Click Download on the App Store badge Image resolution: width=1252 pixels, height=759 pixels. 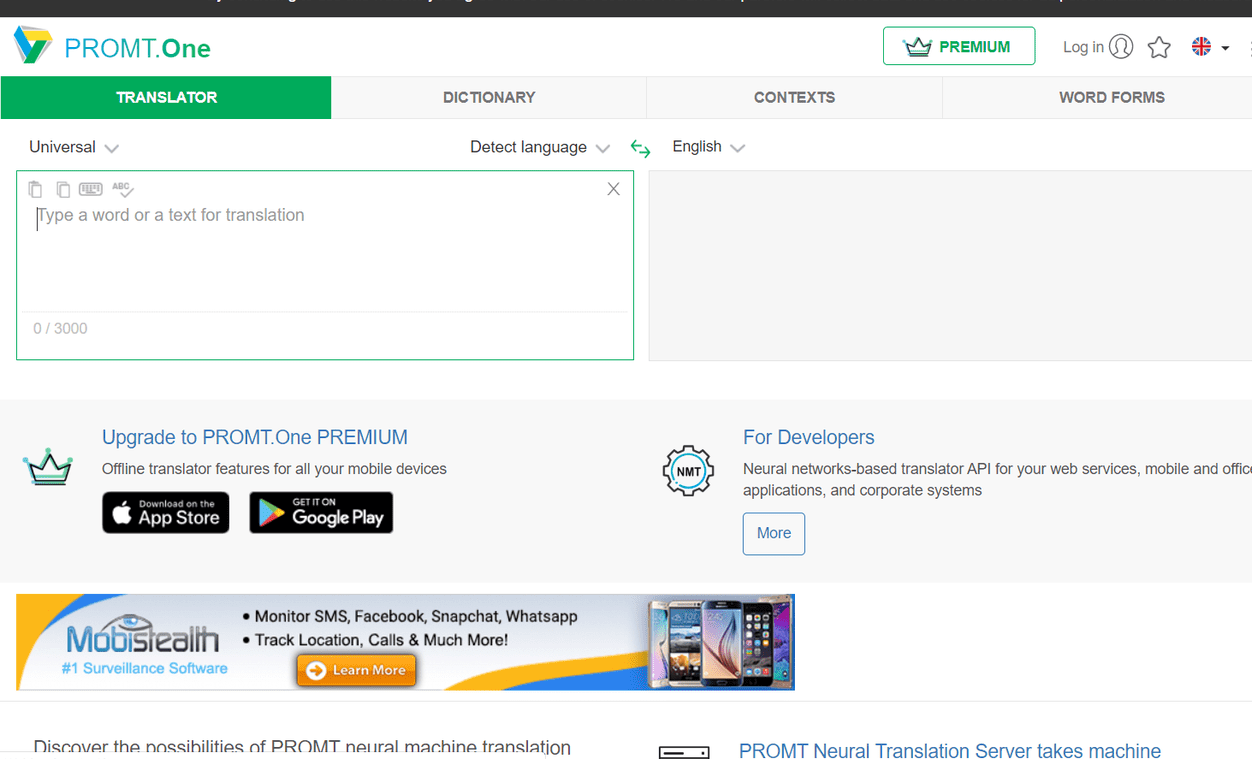[166, 512]
